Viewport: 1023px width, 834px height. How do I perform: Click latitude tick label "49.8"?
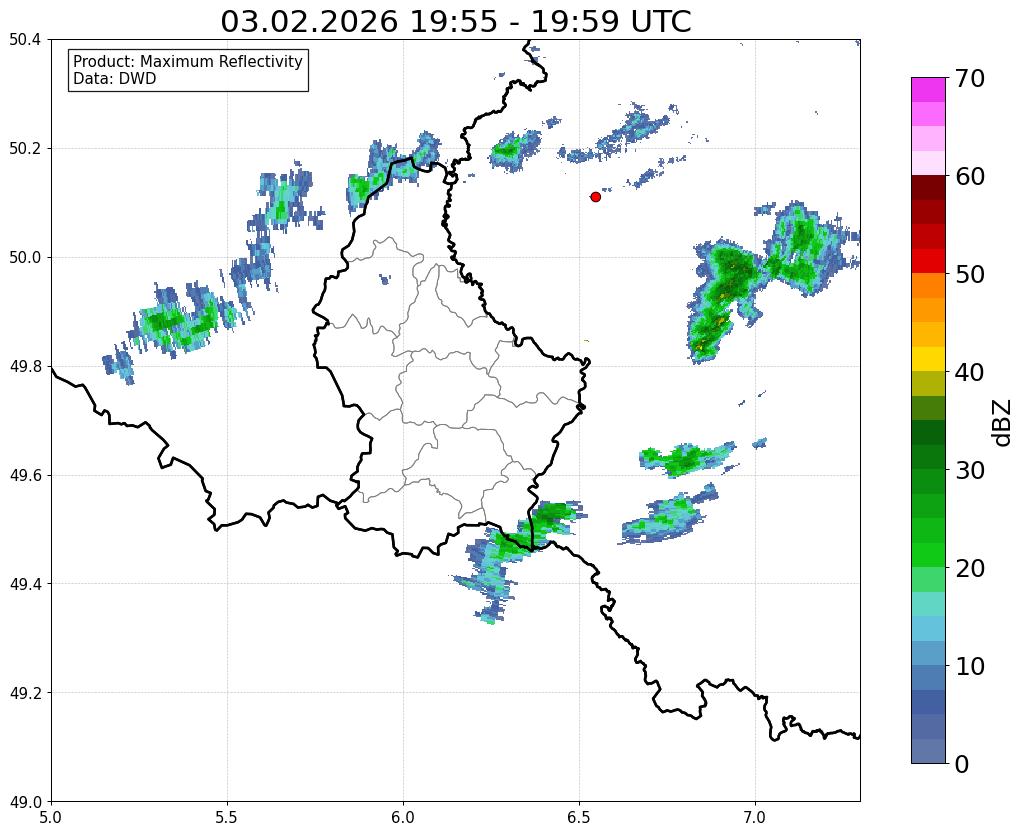(x=25, y=367)
